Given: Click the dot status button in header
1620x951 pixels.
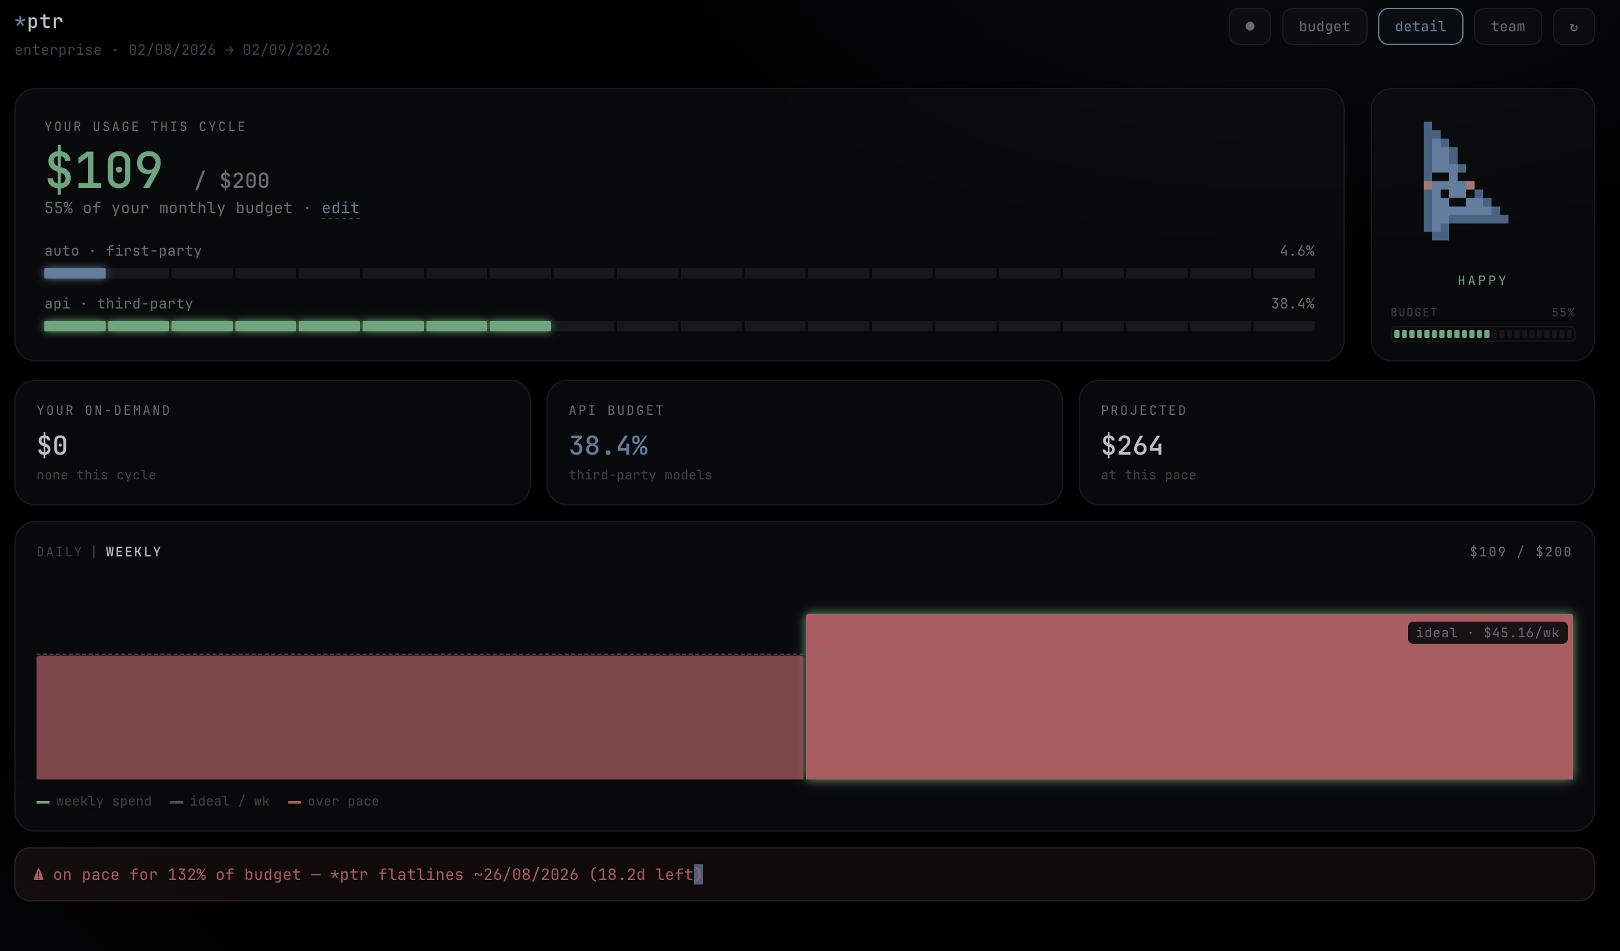Looking at the screenshot, I should tap(1249, 27).
